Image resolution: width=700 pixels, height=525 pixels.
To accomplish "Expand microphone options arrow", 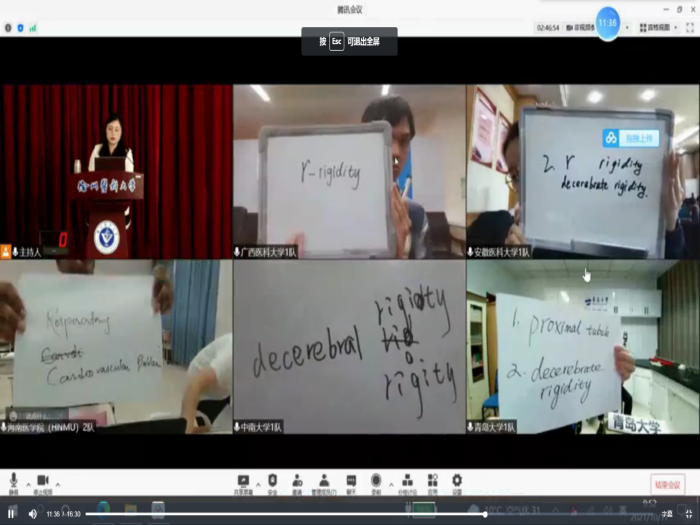I will click(x=27, y=482).
